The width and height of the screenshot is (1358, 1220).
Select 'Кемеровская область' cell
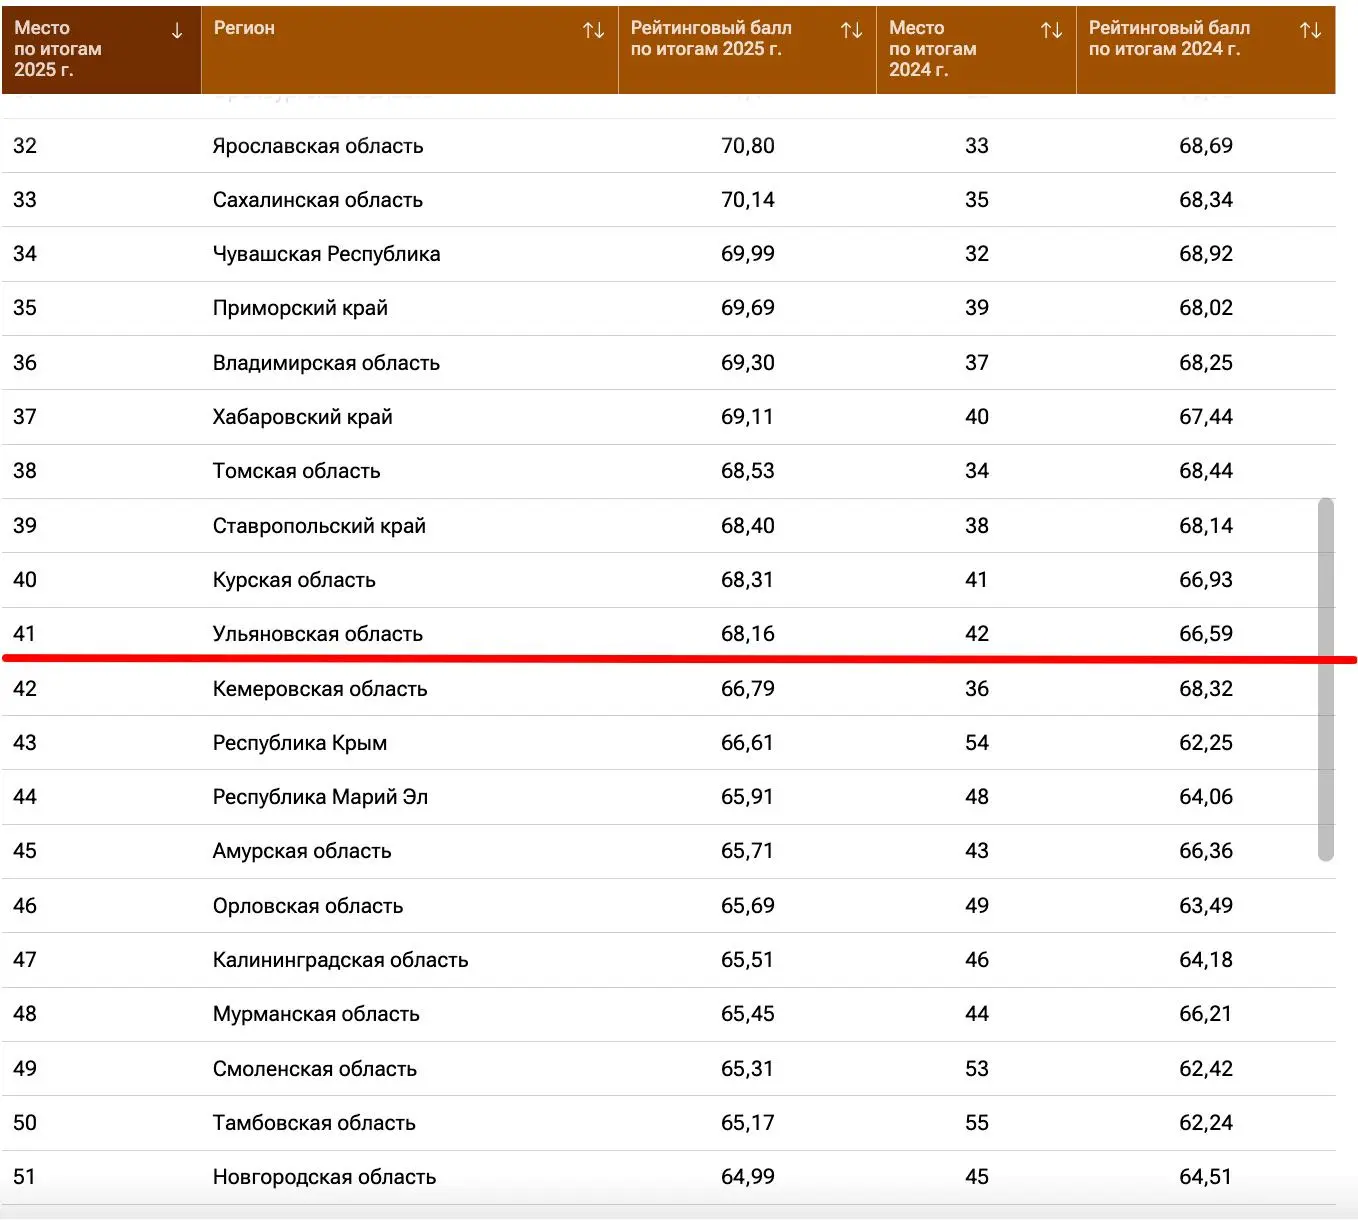pyautogui.click(x=320, y=689)
